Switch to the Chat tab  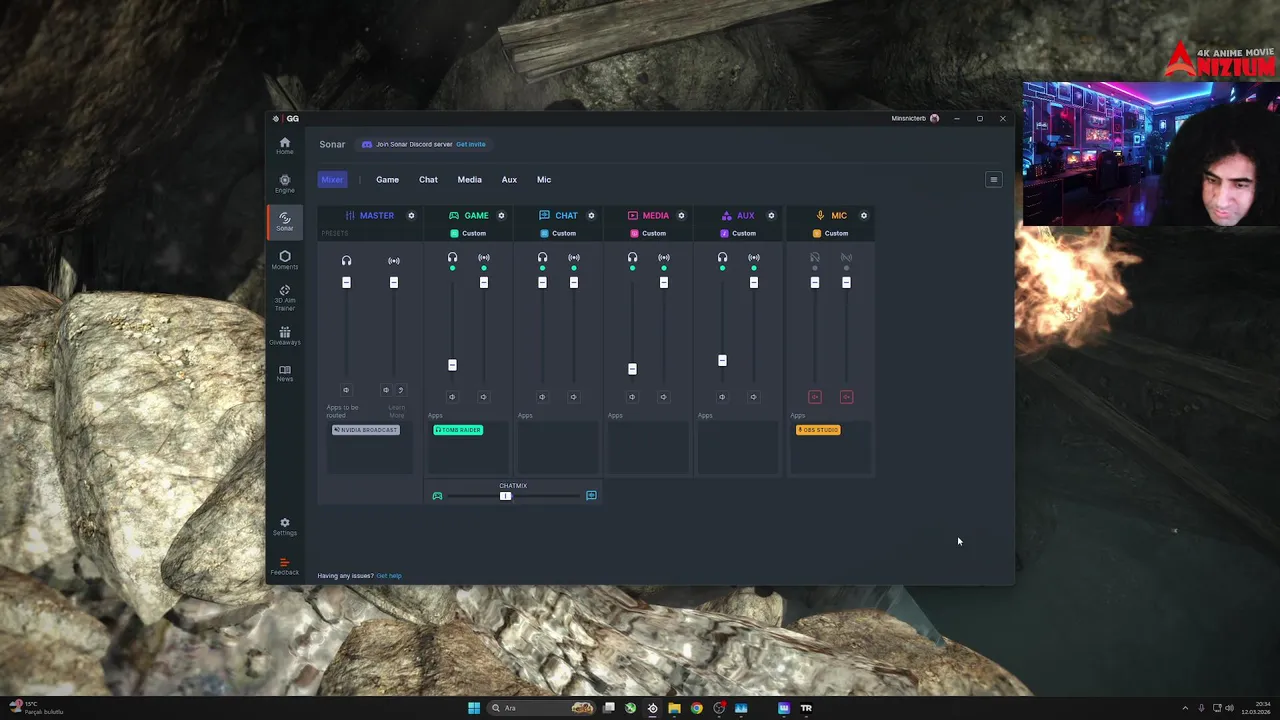pos(428,180)
